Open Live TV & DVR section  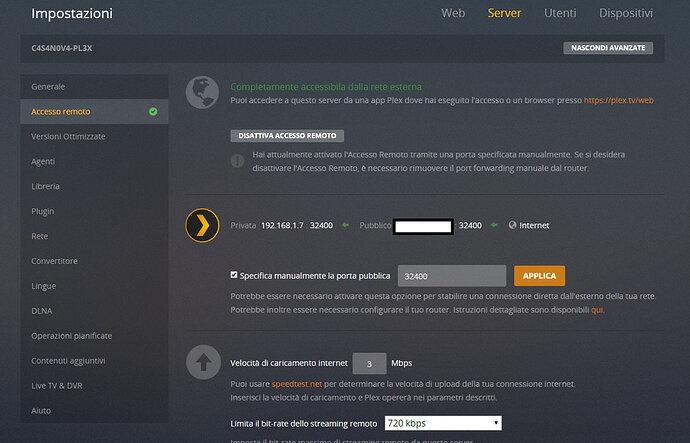click(x=94, y=386)
